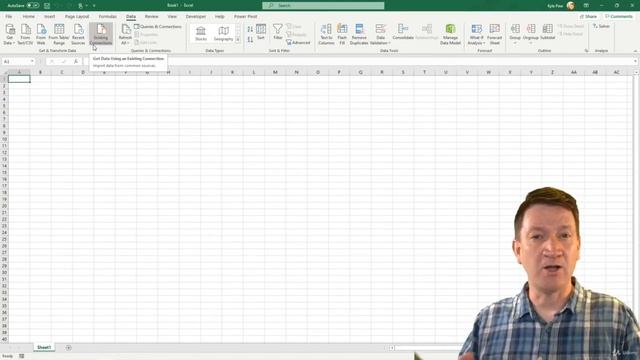Switch to the Review tab
The height and width of the screenshot is (360, 640).
[x=151, y=16]
